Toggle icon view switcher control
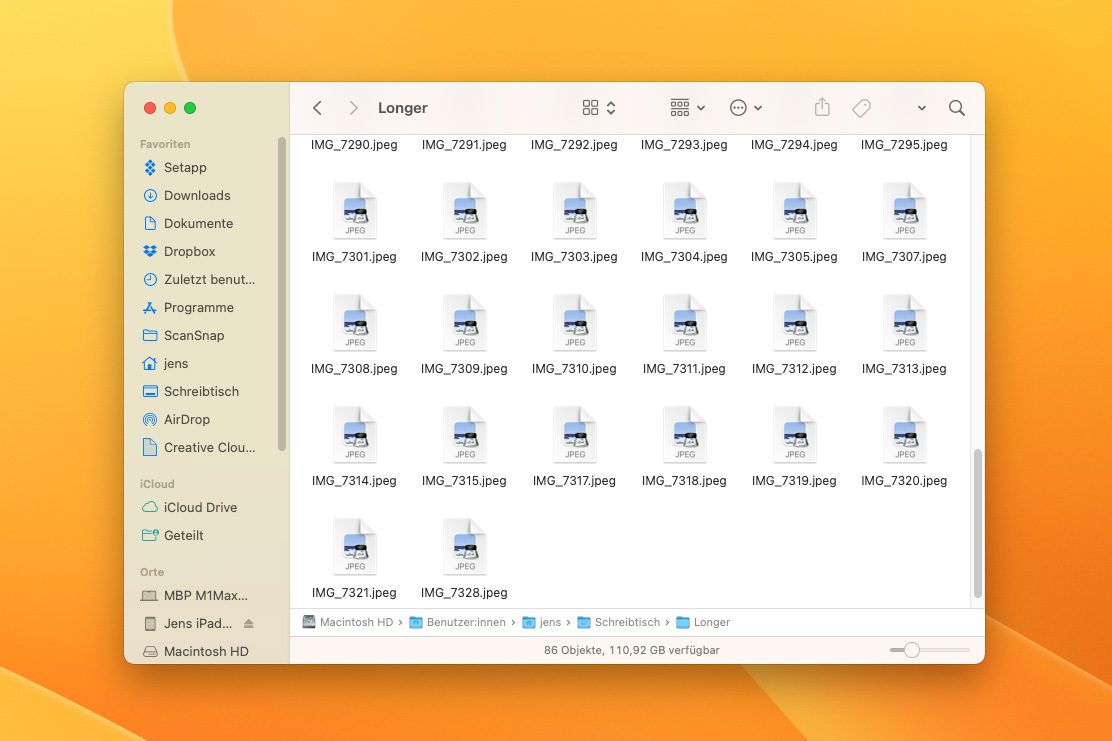 599,108
